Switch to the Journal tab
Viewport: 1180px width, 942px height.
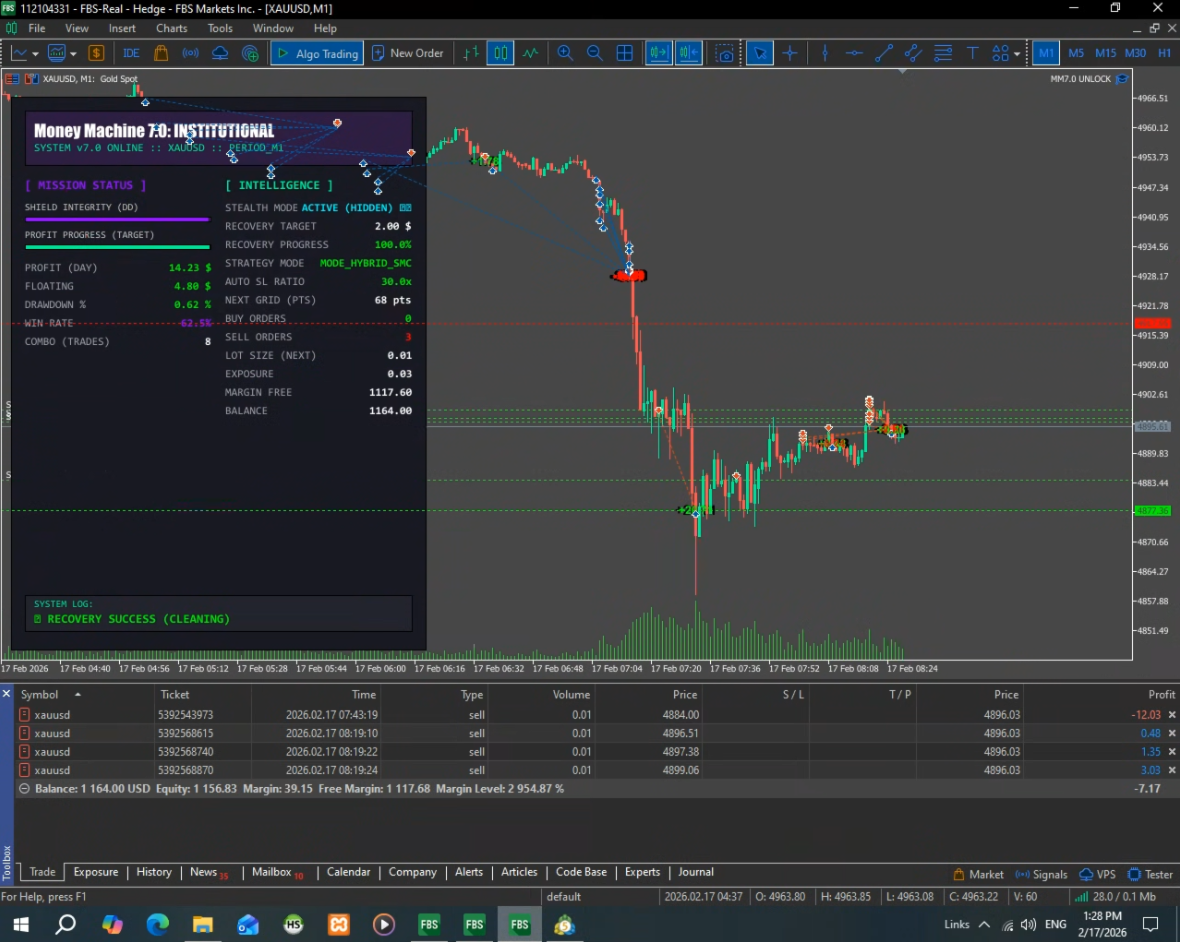pos(695,872)
